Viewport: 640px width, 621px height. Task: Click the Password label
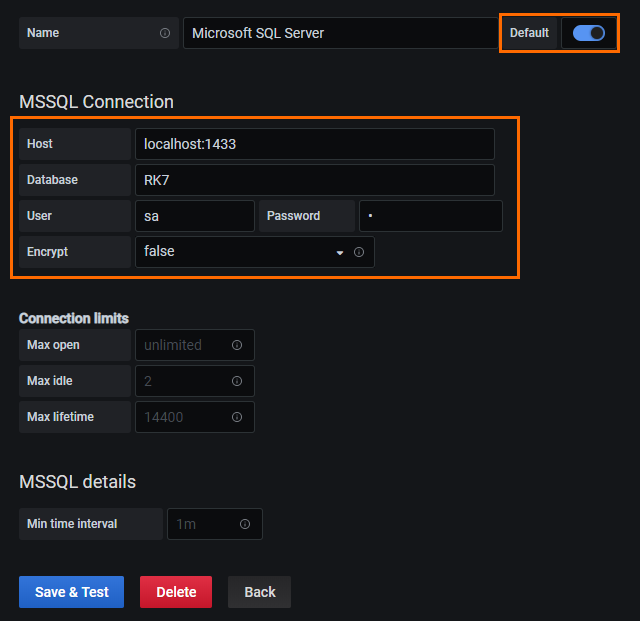click(293, 216)
